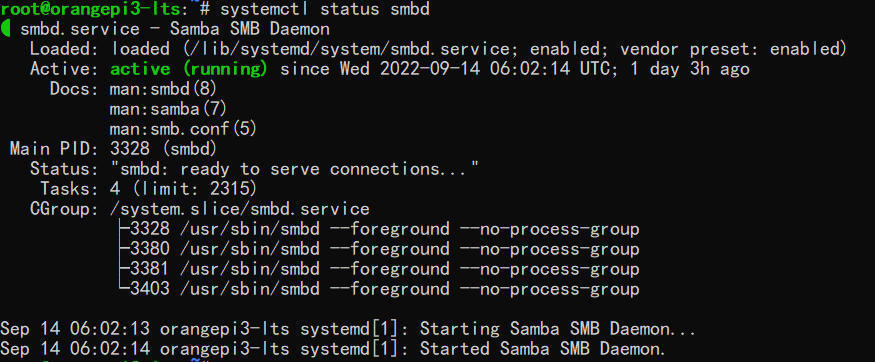Click the 'Started Samba SMB Daemon.' log line
This screenshot has width=875, height=362.
coord(333,350)
